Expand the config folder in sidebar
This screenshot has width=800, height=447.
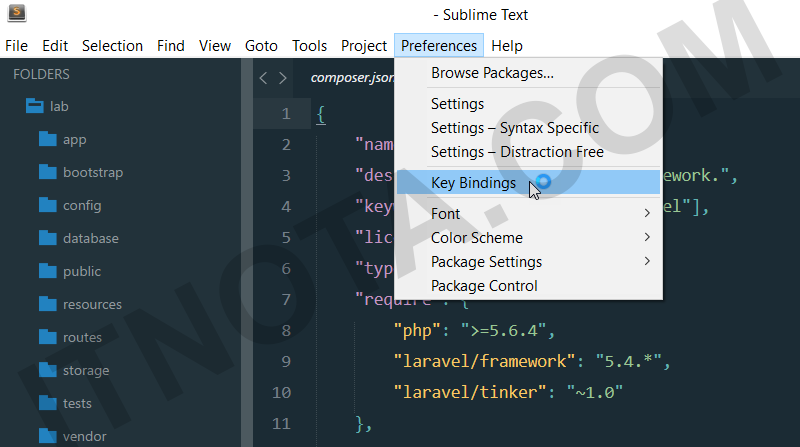(x=82, y=206)
